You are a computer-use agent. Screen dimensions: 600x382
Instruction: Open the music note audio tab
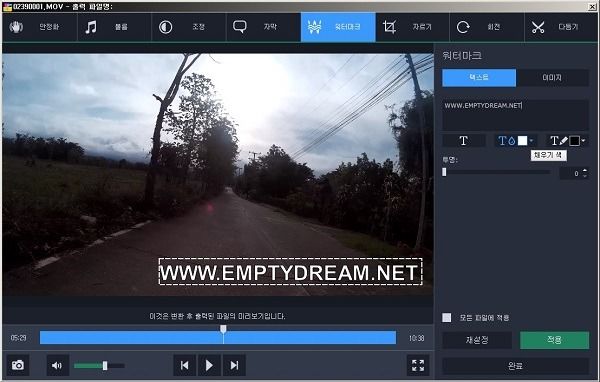point(114,27)
